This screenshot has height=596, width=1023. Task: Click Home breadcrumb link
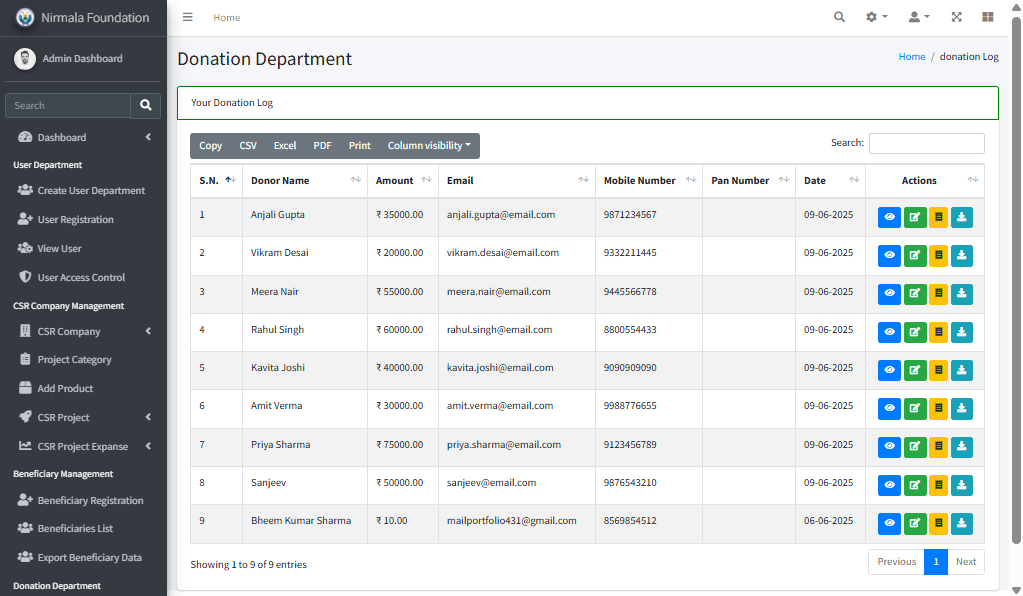click(911, 57)
